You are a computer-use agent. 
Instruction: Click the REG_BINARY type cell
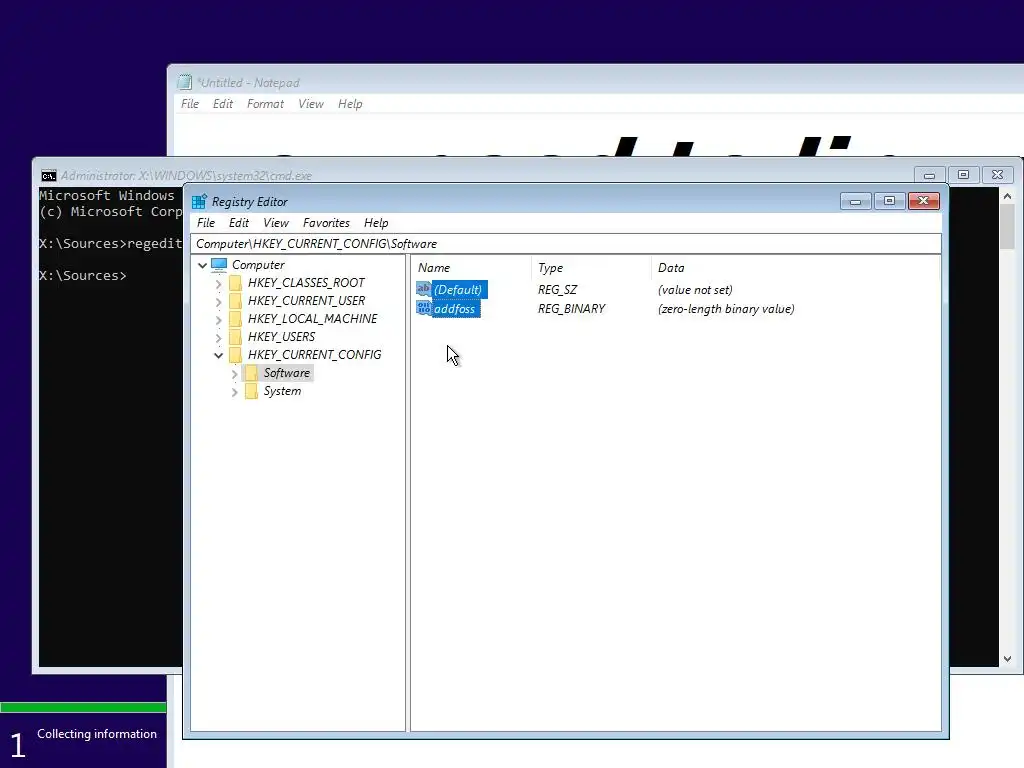click(571, 309)
